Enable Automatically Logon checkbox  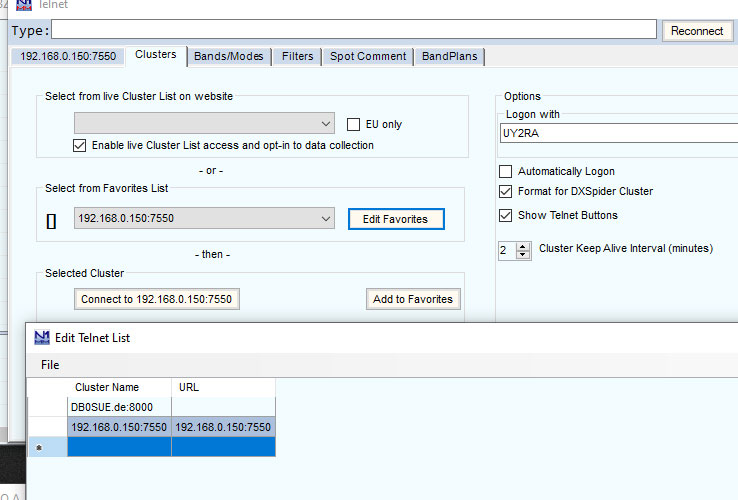pos(505,171)
